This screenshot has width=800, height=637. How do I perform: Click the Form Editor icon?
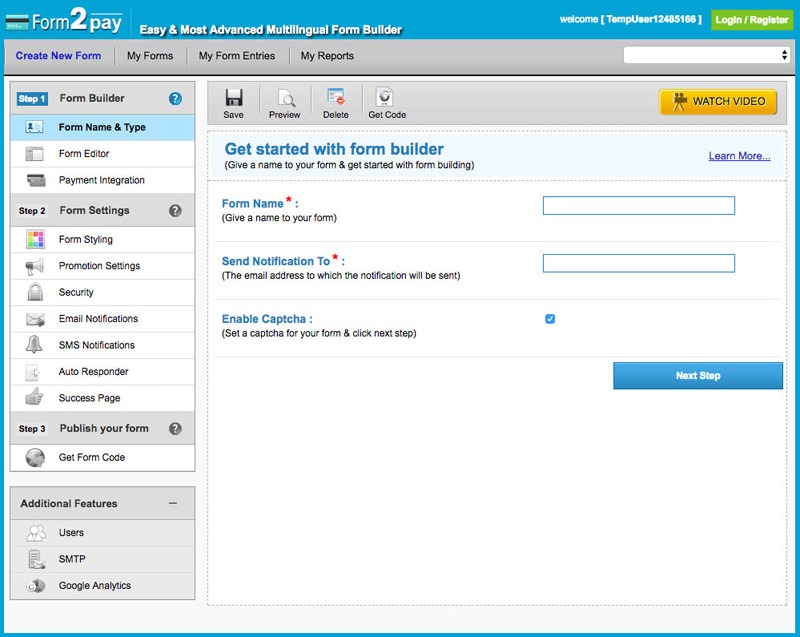(x=34, y=154)
